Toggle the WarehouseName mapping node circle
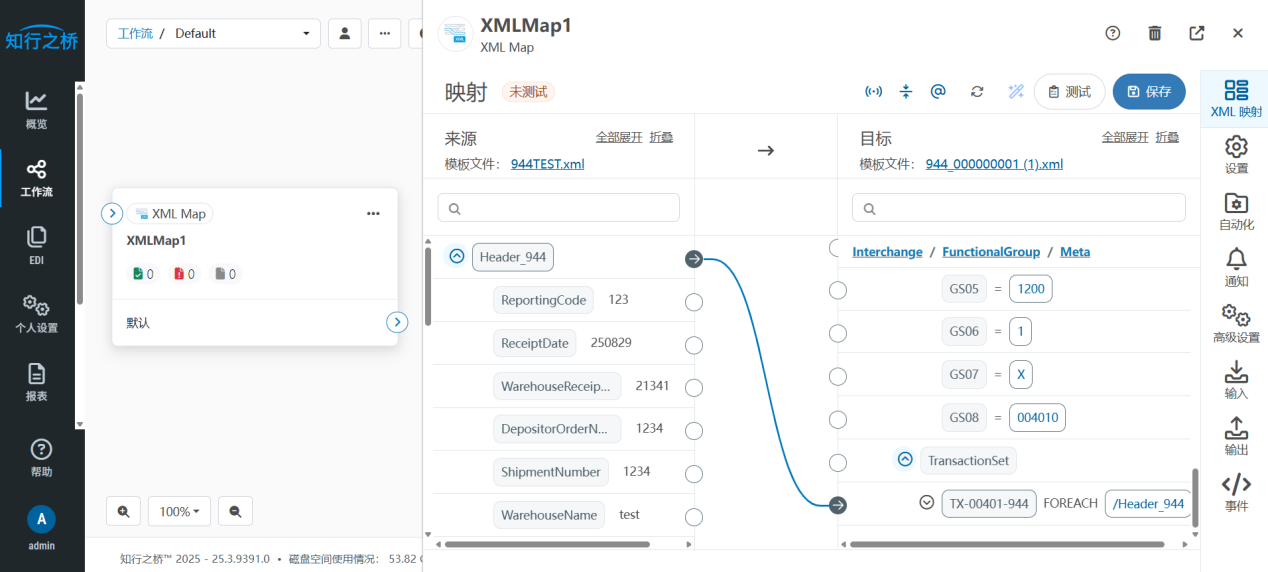This screenshot has width=1268, height=572. 693,517
